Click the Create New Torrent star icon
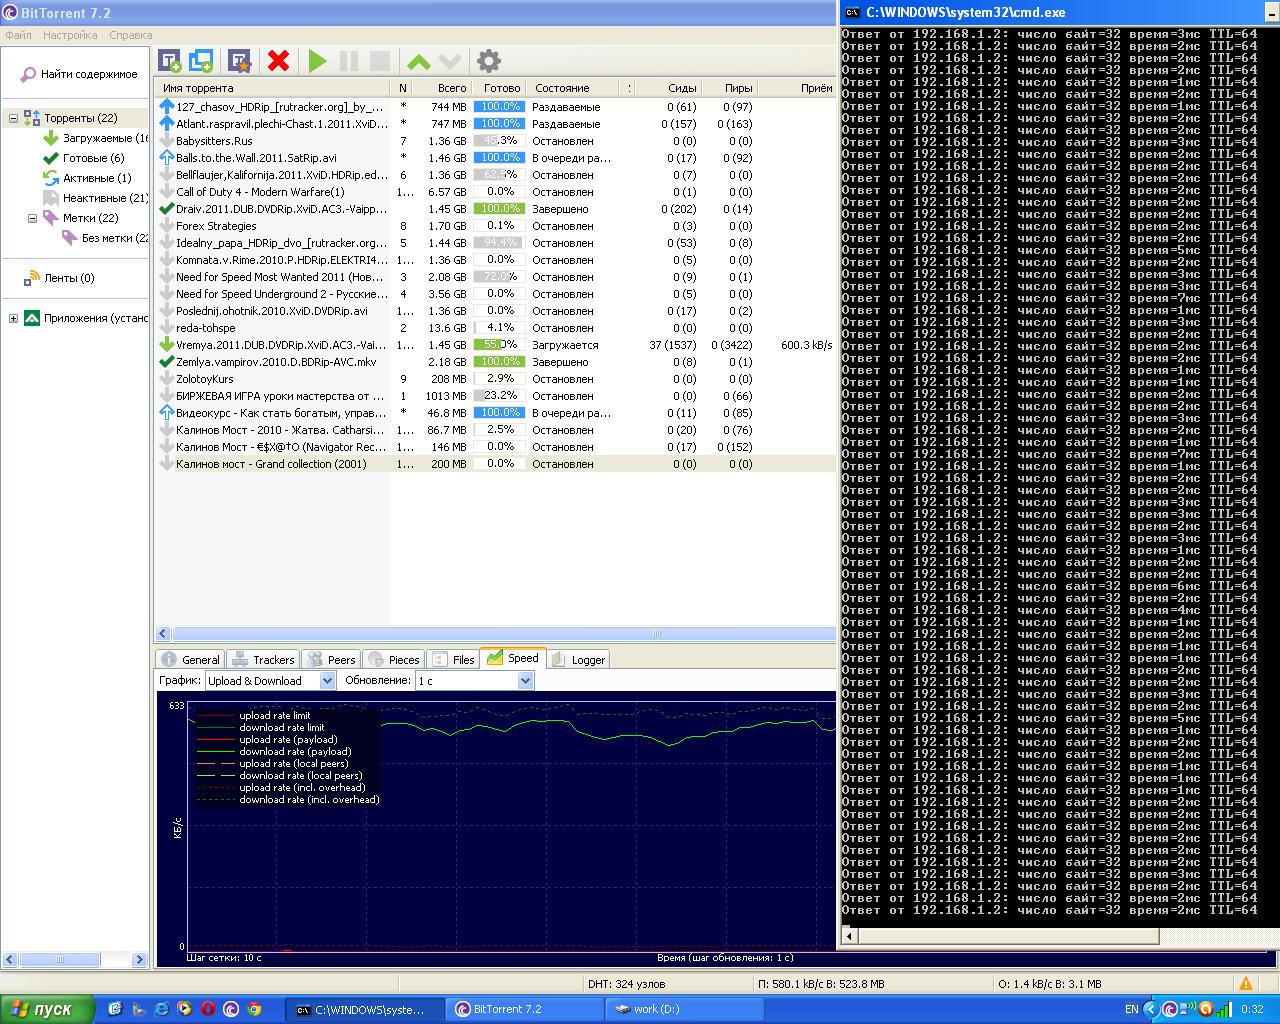The height and width of the screenshot is (1024, 1280). click(x=239, y=61)
